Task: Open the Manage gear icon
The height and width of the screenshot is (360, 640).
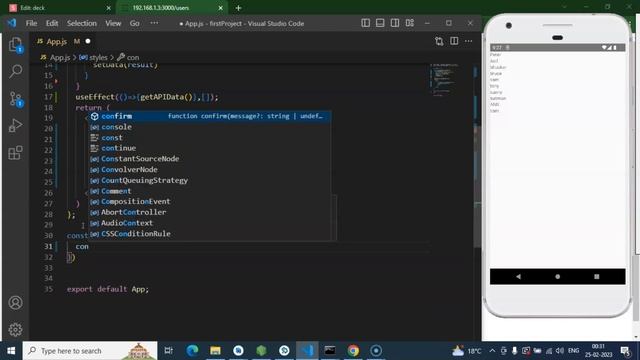Action: (x=16, y=329)
